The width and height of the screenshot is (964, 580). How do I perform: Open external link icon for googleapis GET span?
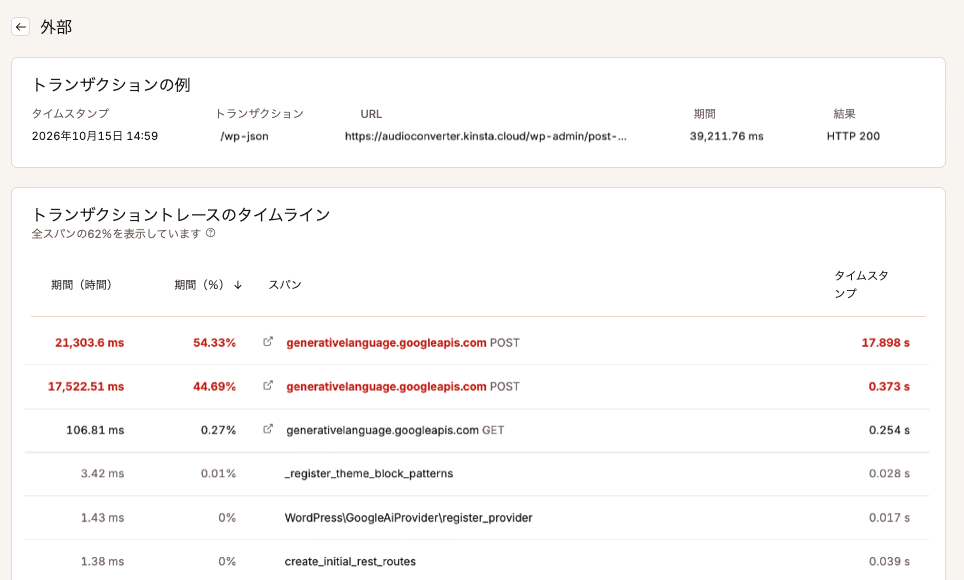pos(267,429)
